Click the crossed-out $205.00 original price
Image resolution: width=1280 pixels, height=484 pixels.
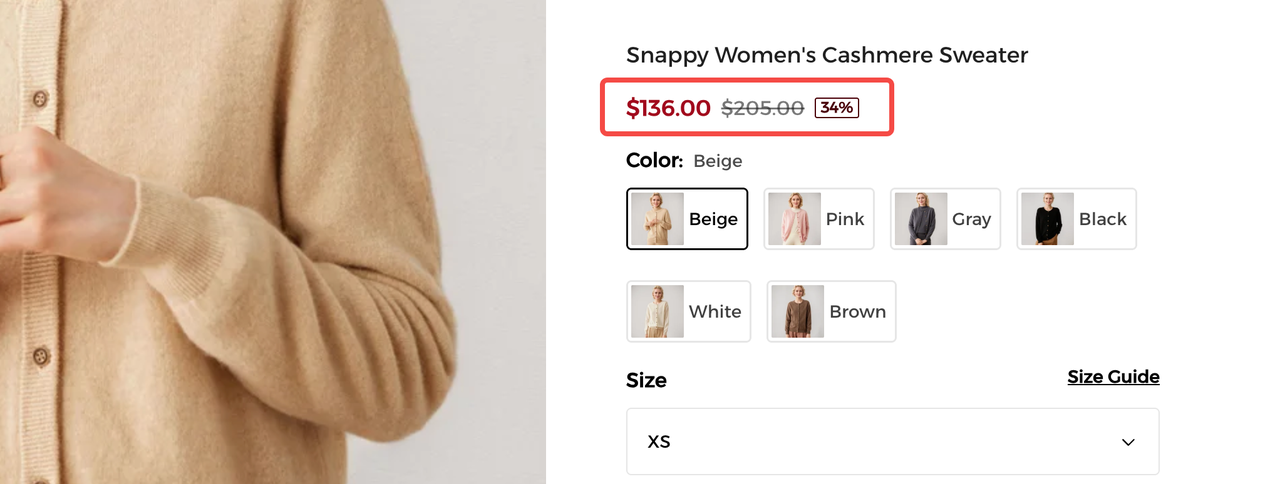(762, 108)
